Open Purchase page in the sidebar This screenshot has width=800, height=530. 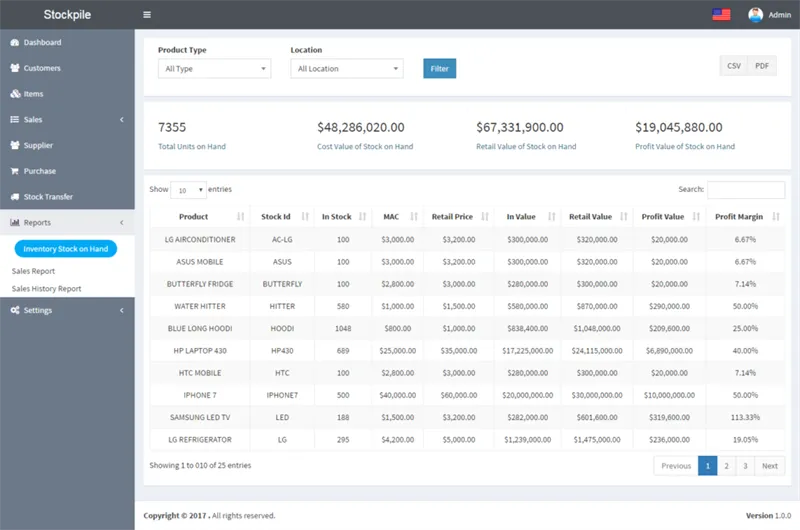pos(39,171)
